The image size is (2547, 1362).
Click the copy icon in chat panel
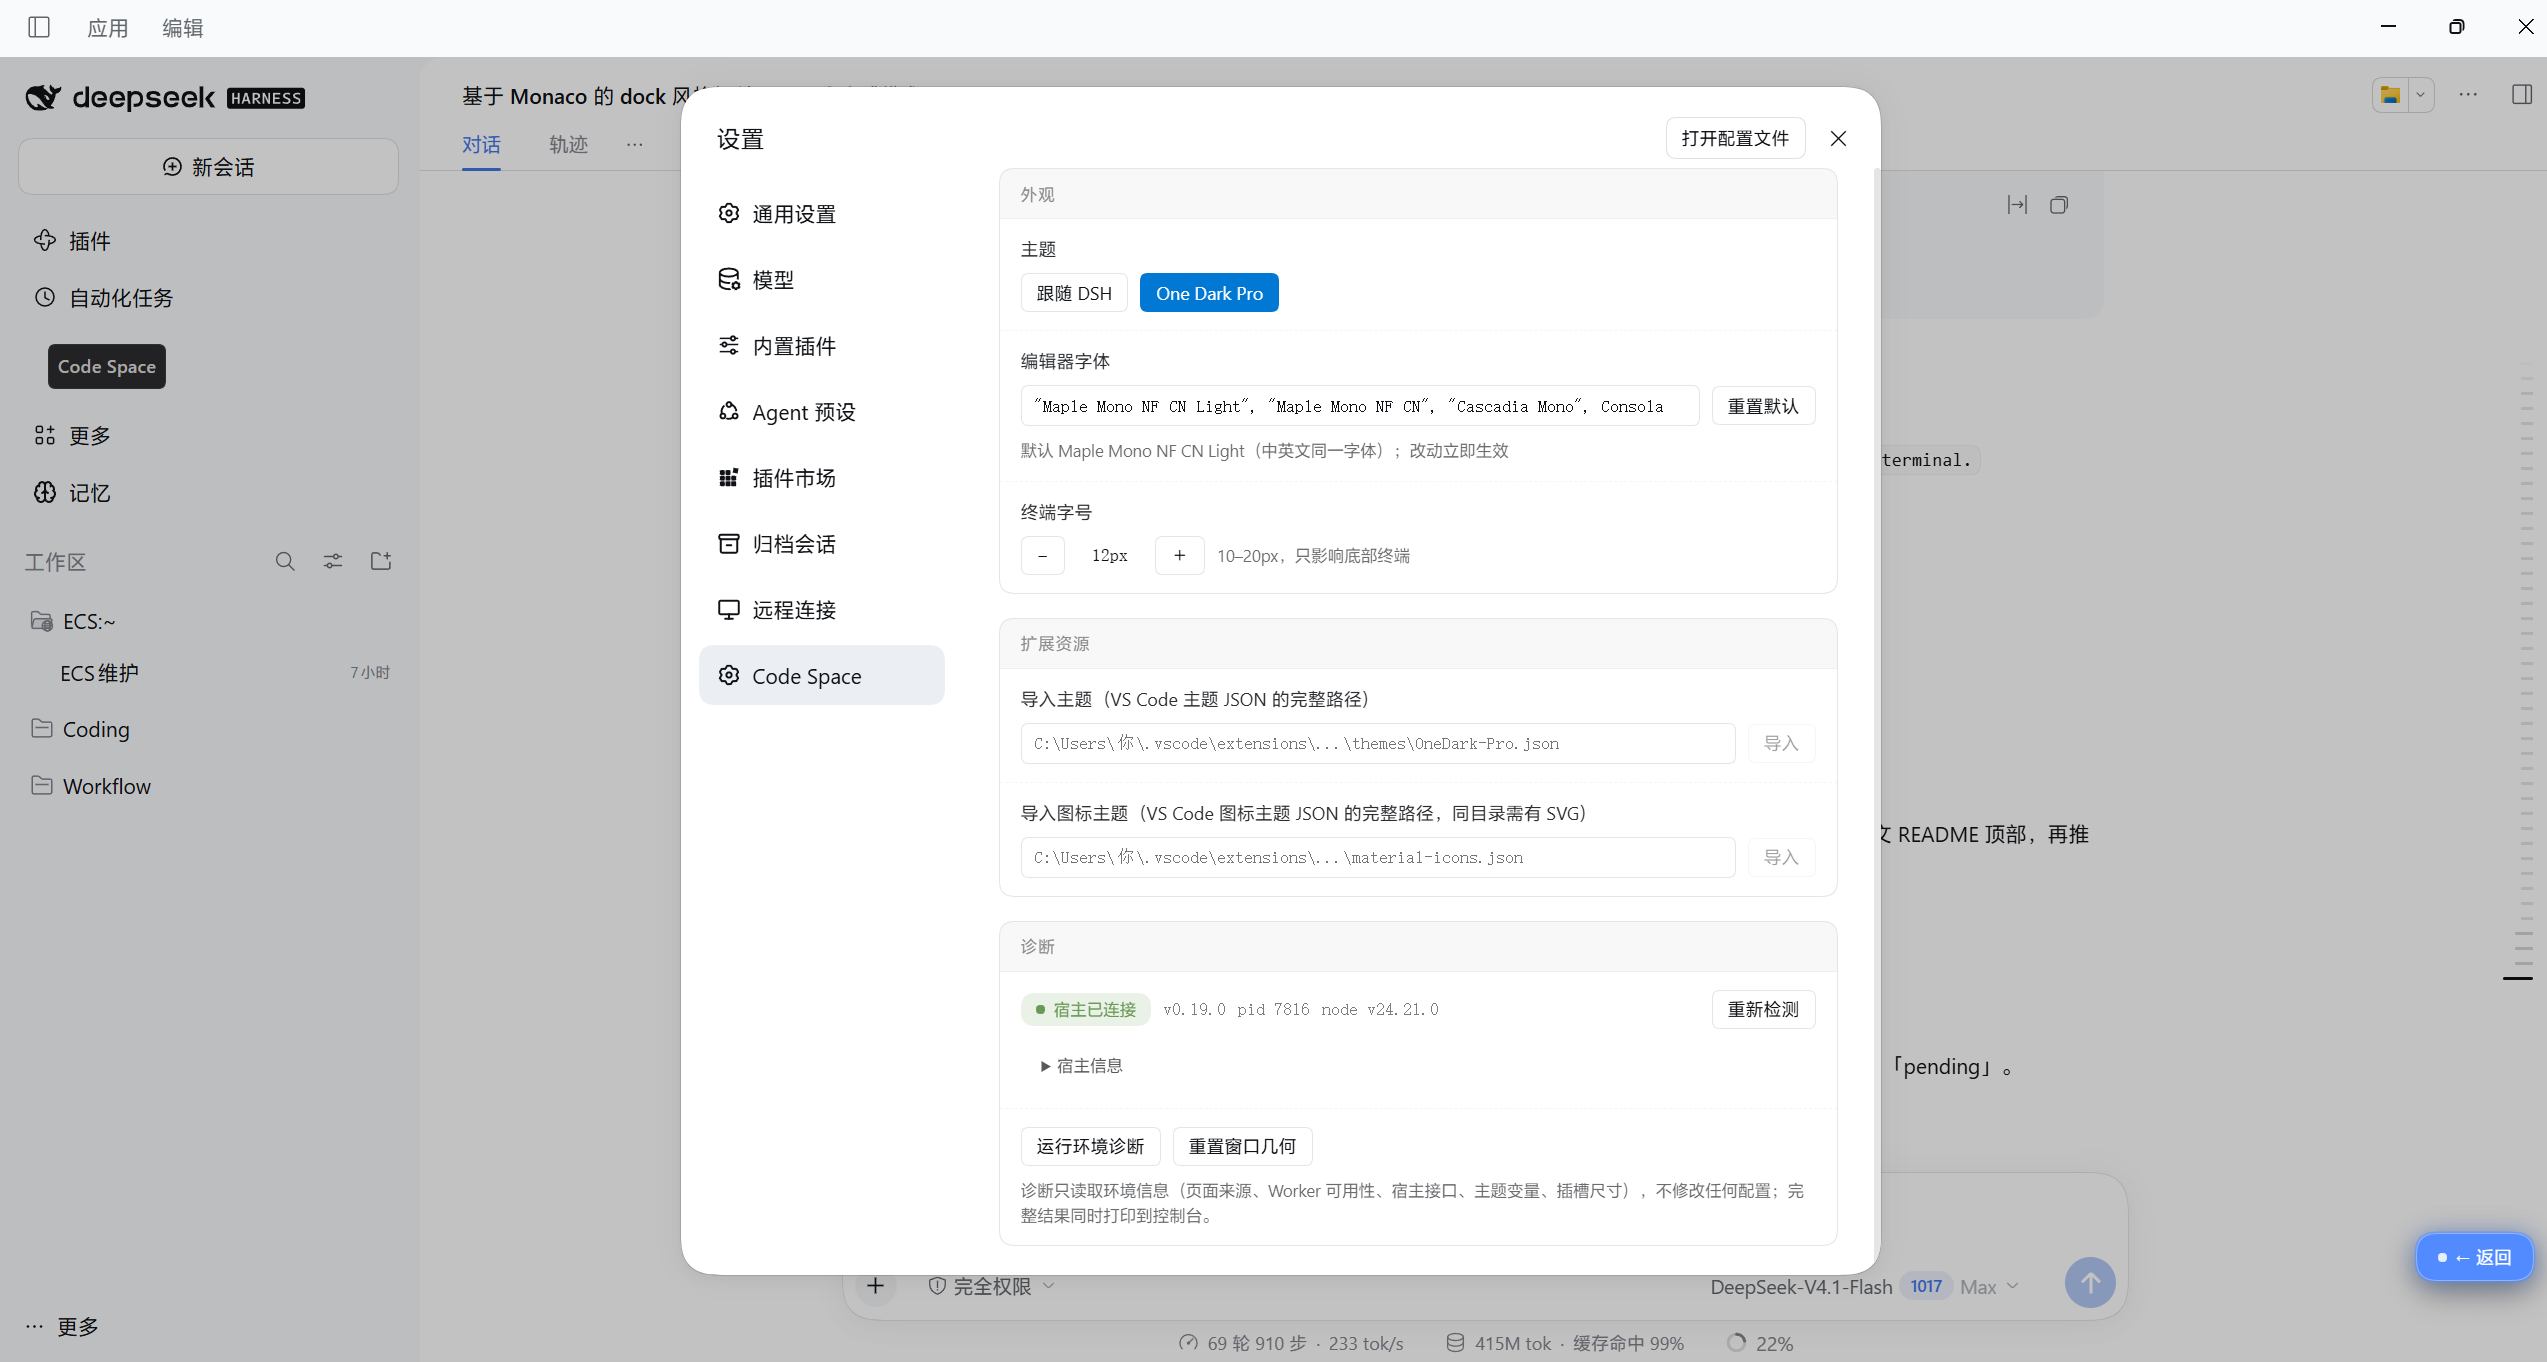point(2058,205)
